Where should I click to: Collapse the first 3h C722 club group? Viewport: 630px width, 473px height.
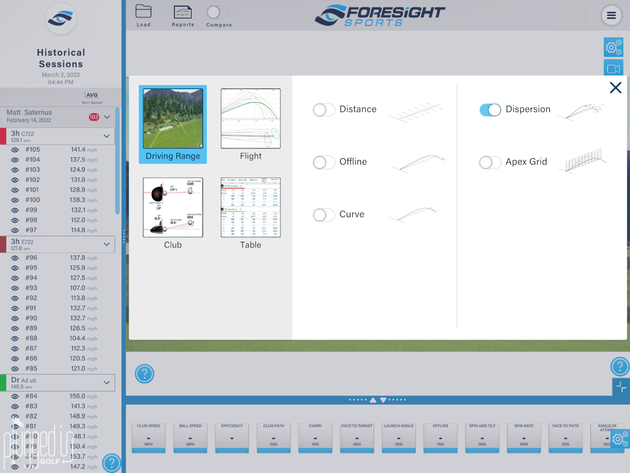(107, 135)
